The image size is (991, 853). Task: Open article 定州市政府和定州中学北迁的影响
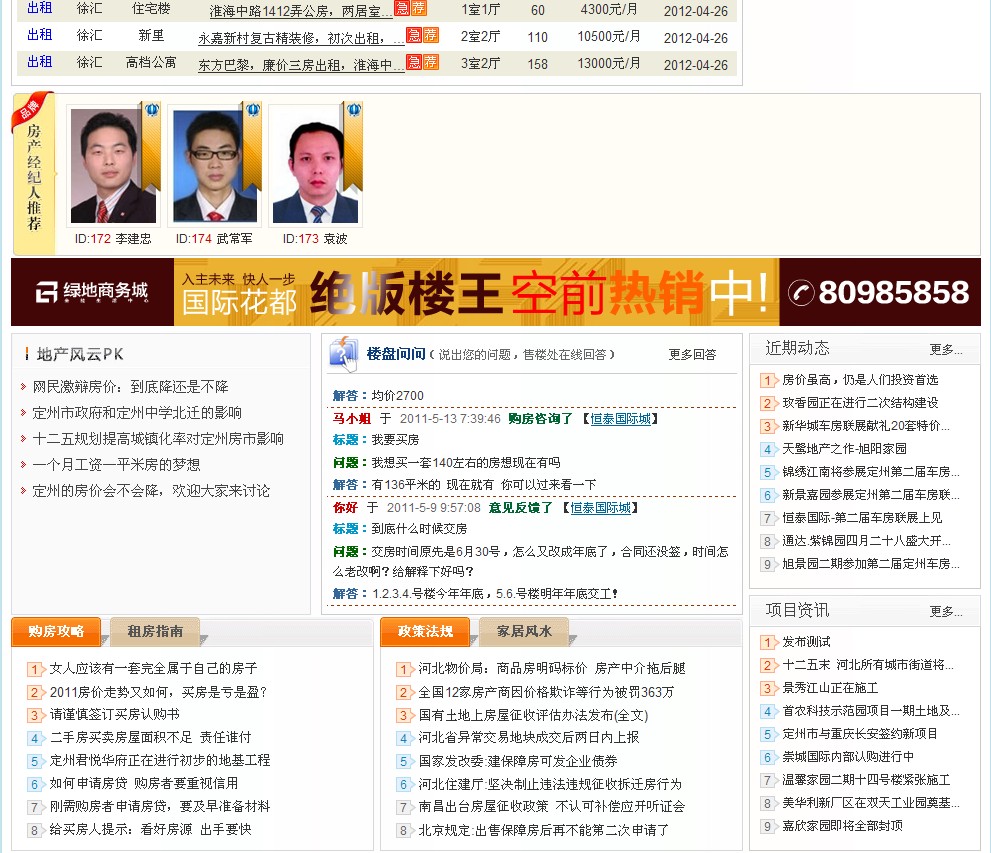tap(137, 413)
